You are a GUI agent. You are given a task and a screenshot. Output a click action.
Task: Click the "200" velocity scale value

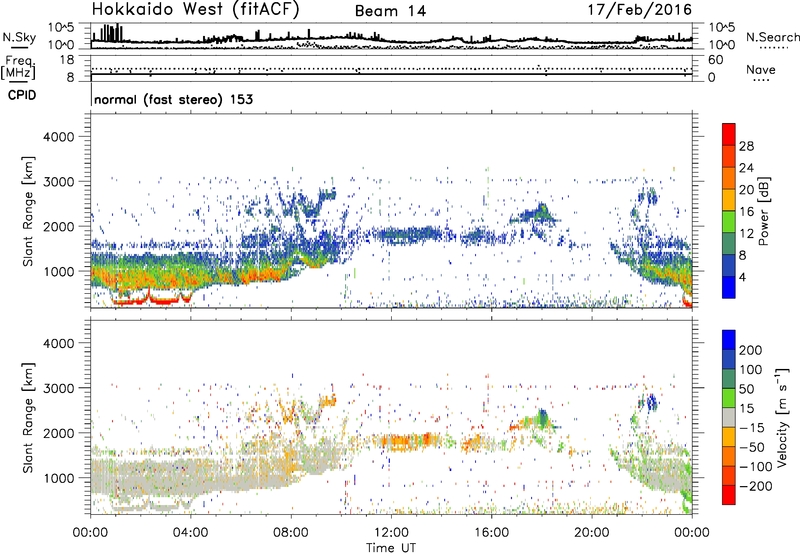point(751,350)
